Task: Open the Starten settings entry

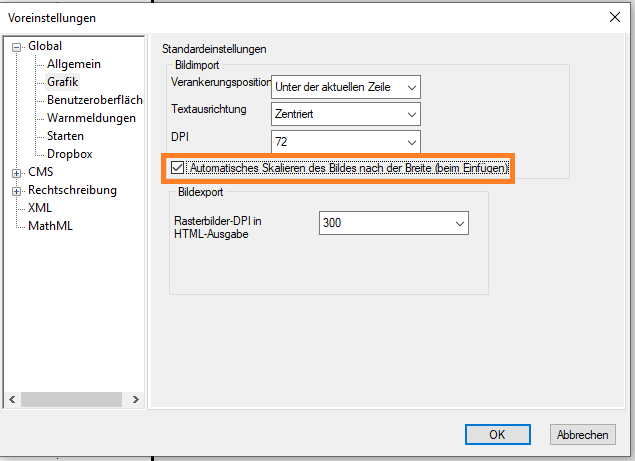Action: click(65, 136)
